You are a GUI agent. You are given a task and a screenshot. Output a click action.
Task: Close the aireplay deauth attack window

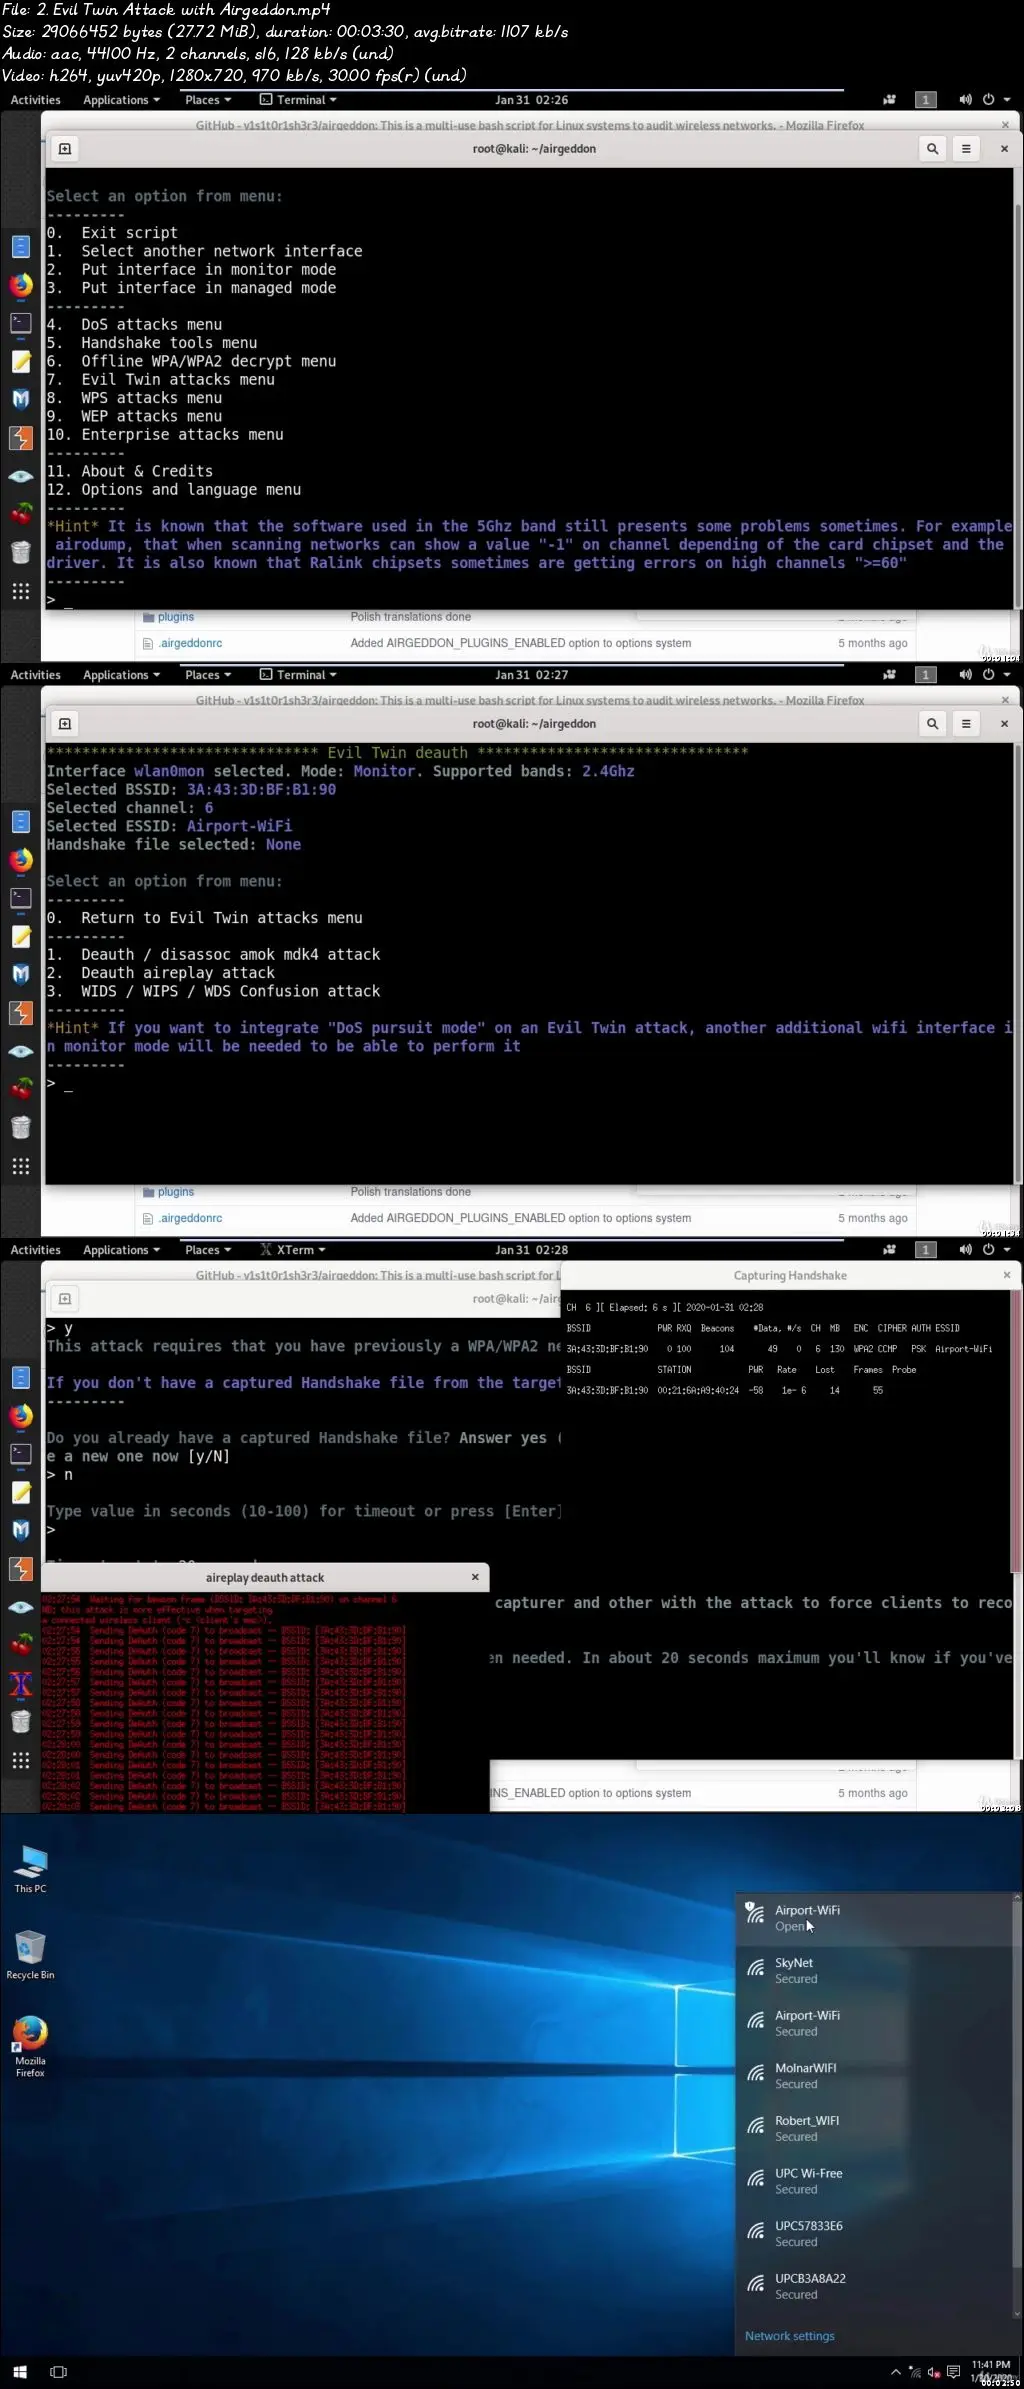click(x=475, y=1577)
